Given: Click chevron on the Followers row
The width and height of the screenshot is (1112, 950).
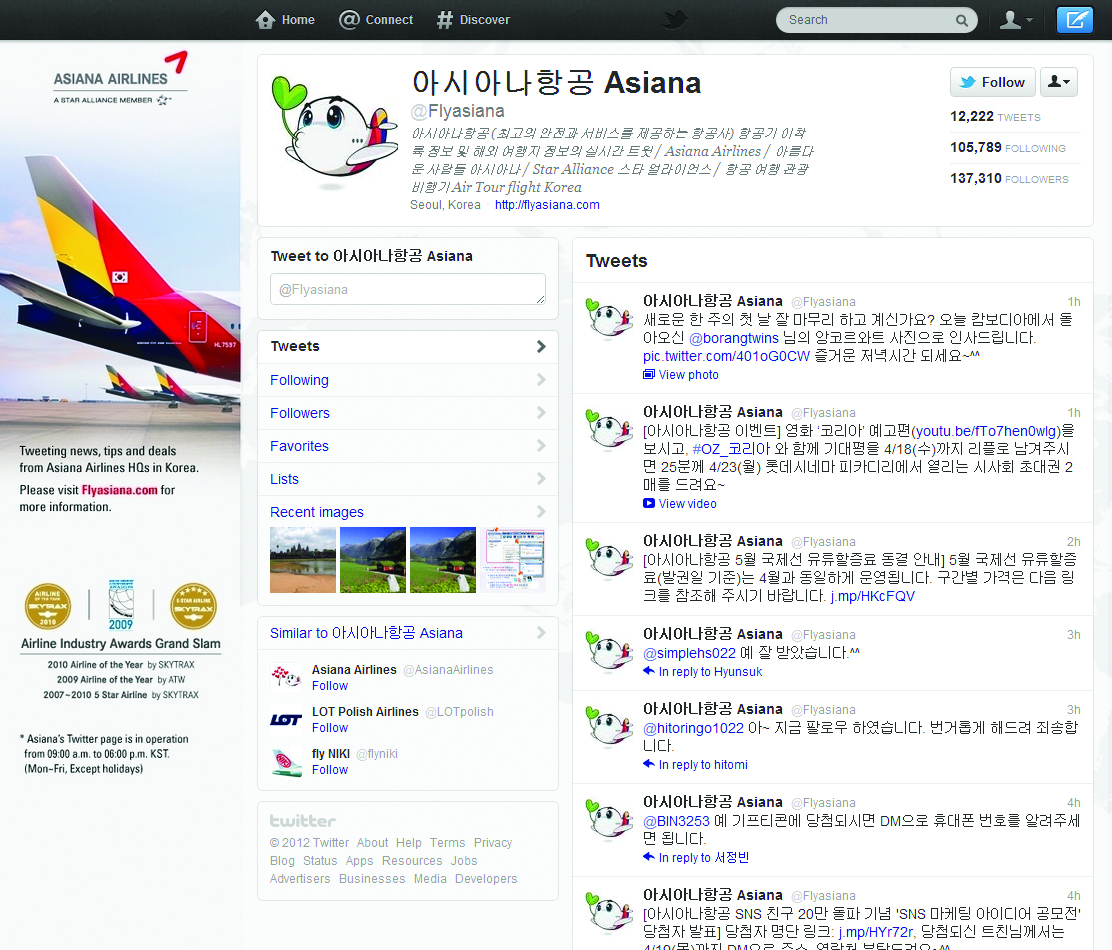Looking at the screenshot, I should pyautogui.click(x=541, y=413).
